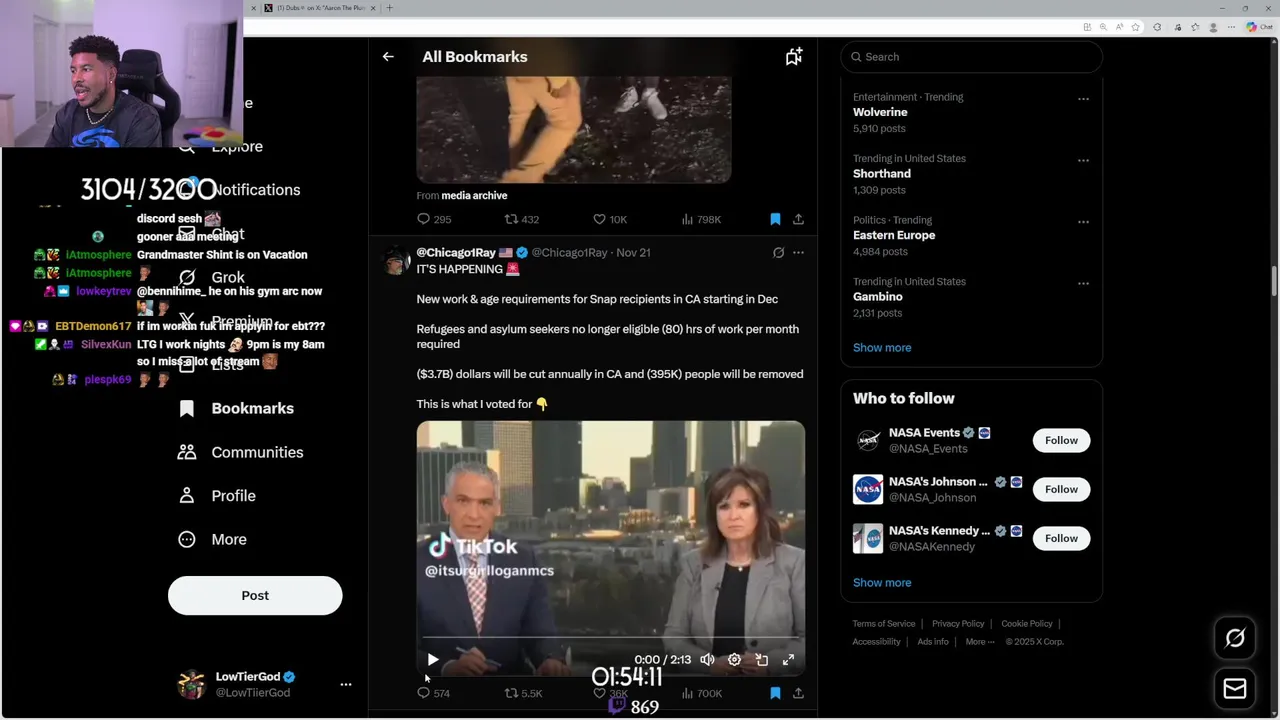The width and height of the screenshot is (1280, 720).
Task: Go back using the arrow beside All Bookmarks
Action: point(388,57)
